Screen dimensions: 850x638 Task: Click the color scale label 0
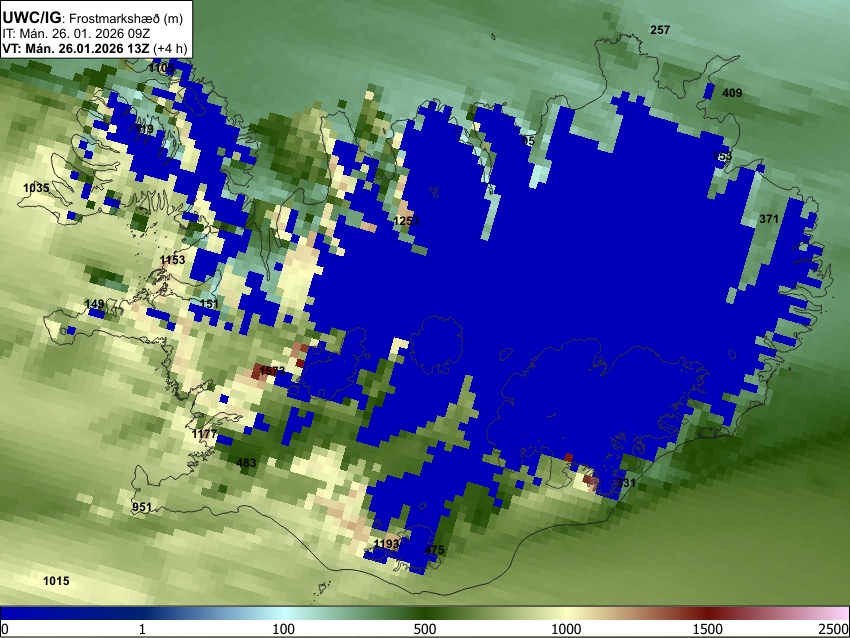click(x=5, y=629)
